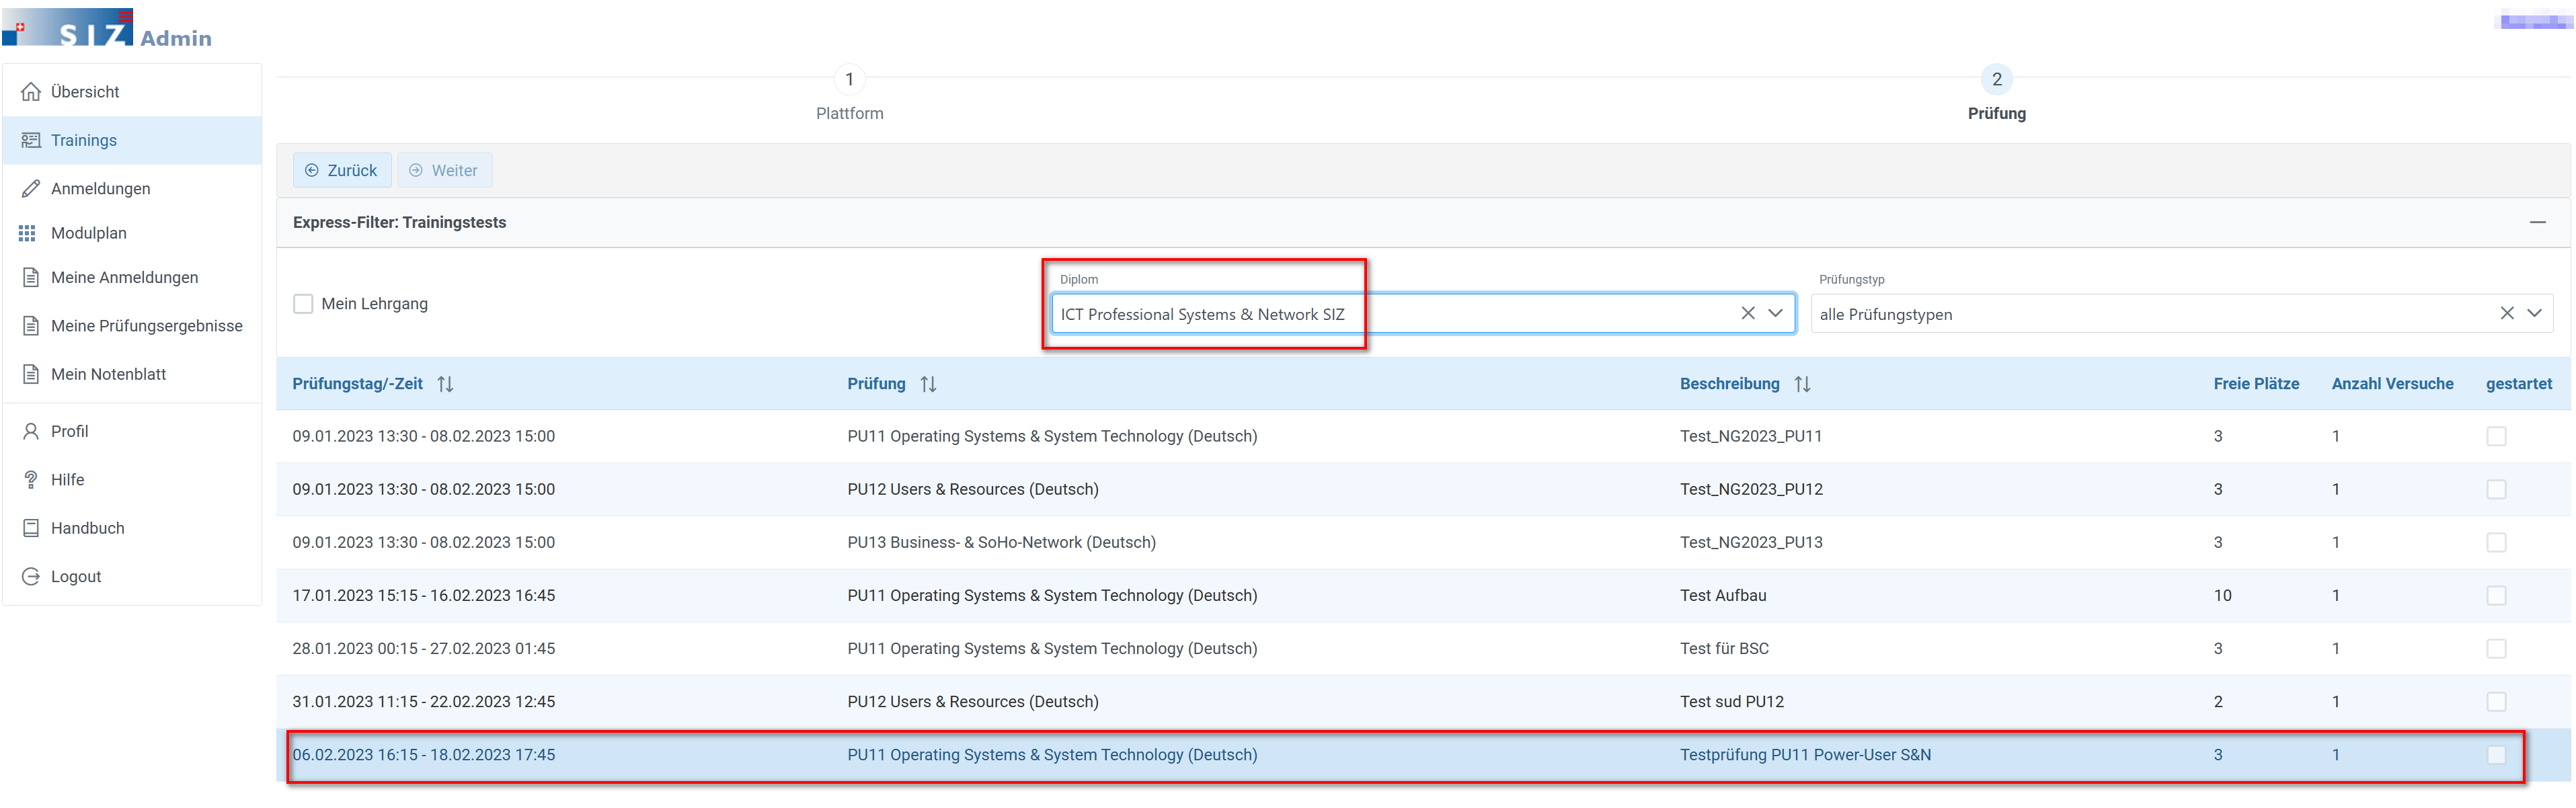This screenshot has height=808, width=2576.
Task: Select row 'Test_NG2023_PU13'
Action: [1423, 542]
